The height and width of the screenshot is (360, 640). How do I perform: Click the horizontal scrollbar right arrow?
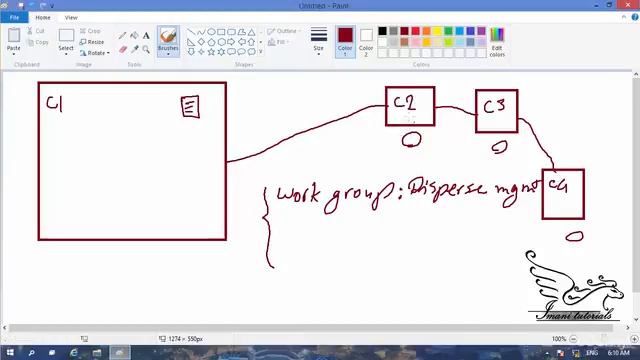click(628, 328)
